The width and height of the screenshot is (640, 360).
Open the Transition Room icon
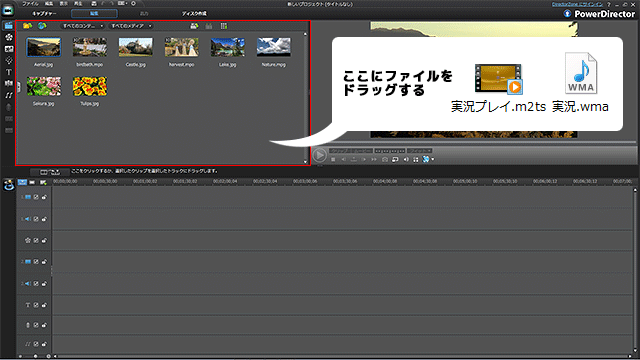click(x=9, y=83)
